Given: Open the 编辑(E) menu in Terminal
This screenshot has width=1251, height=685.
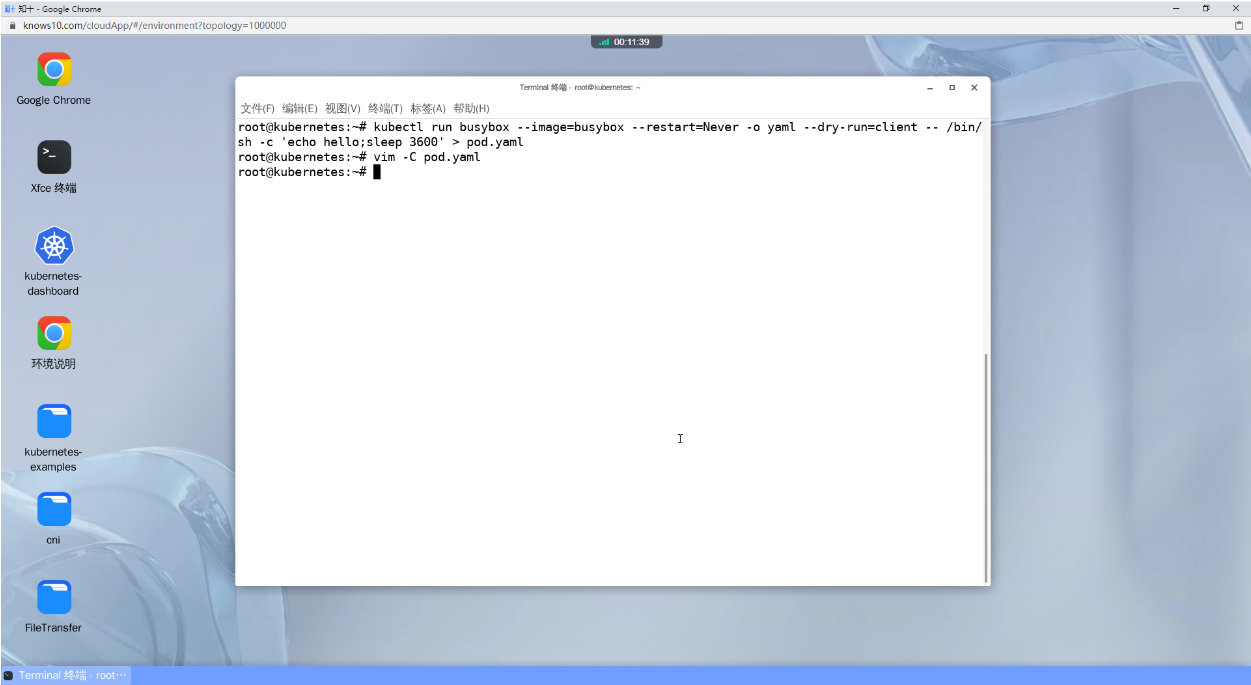Looking at the screenshot, I should 300,108.
